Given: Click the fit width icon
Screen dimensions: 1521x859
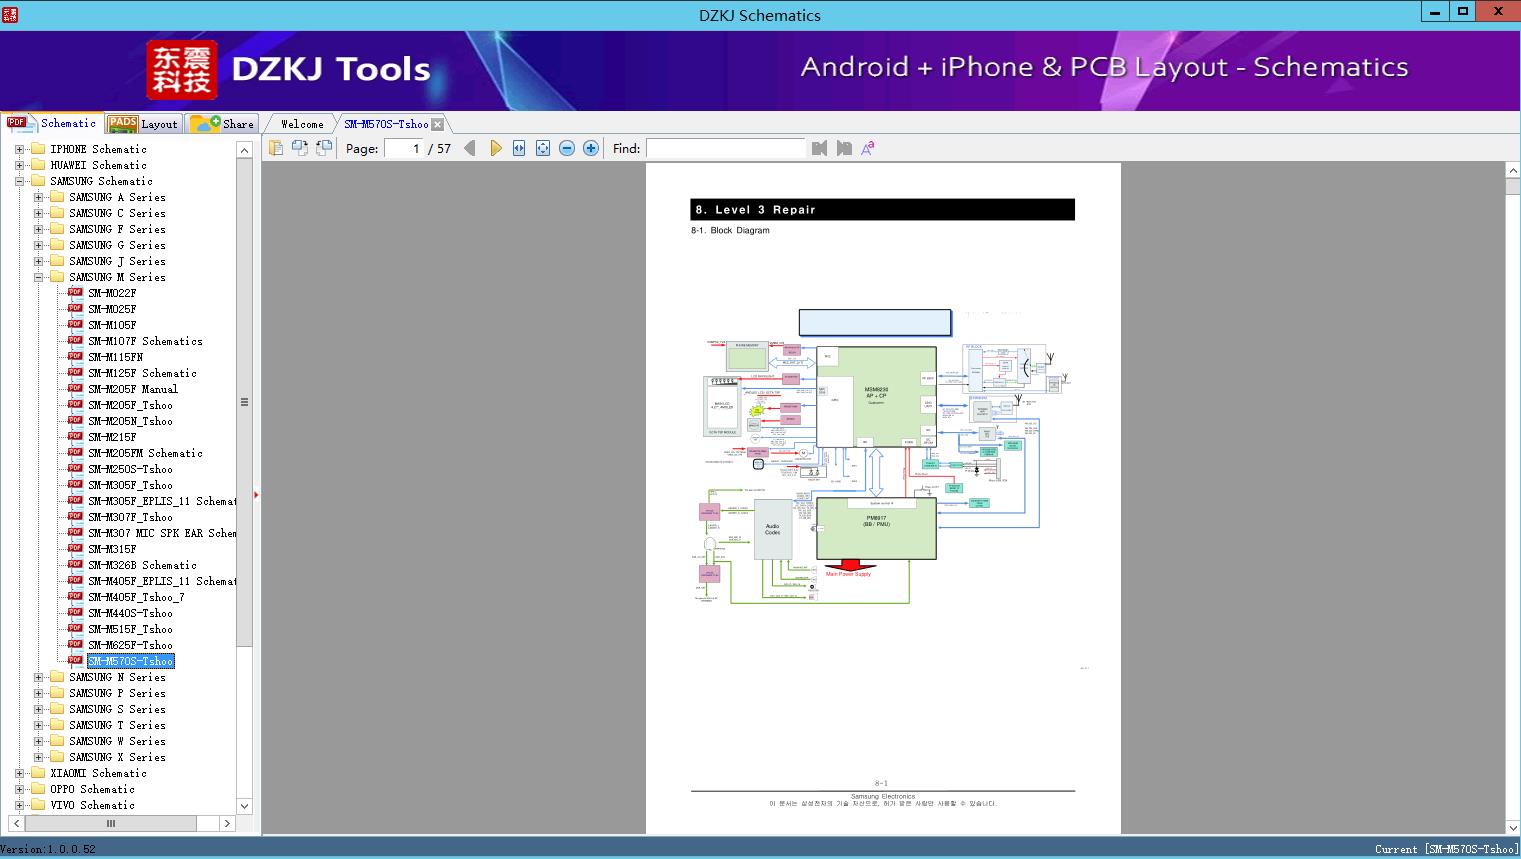Looking at the screenshot, I should tap(519, 148).
